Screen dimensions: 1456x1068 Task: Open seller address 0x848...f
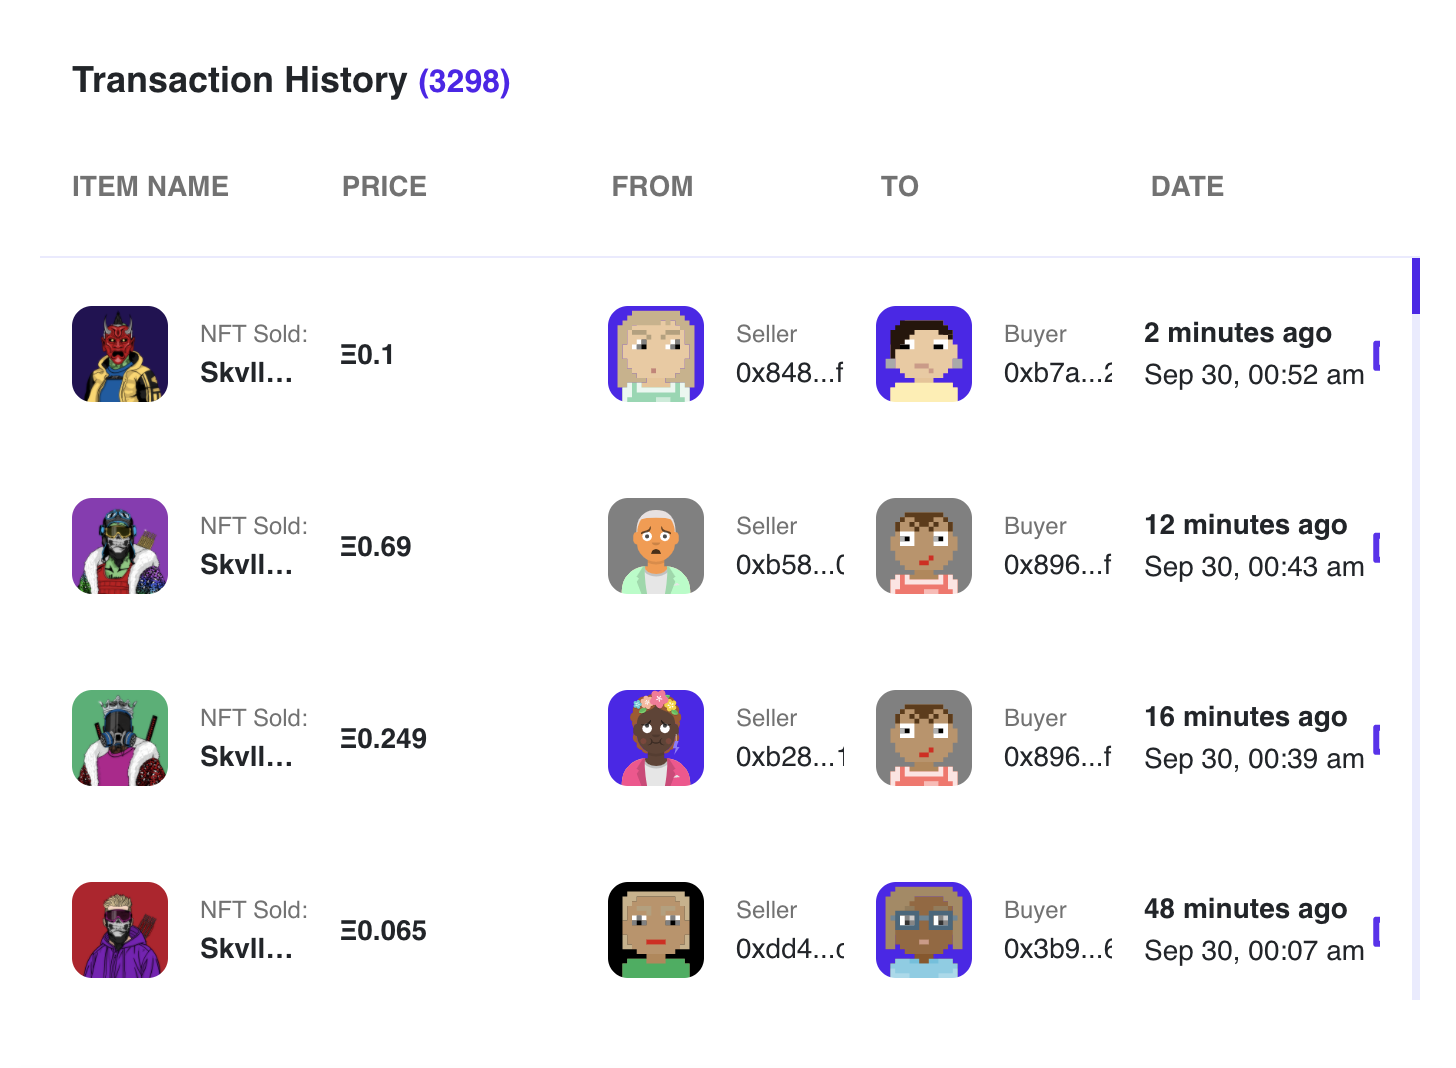[x=790, y=373]
